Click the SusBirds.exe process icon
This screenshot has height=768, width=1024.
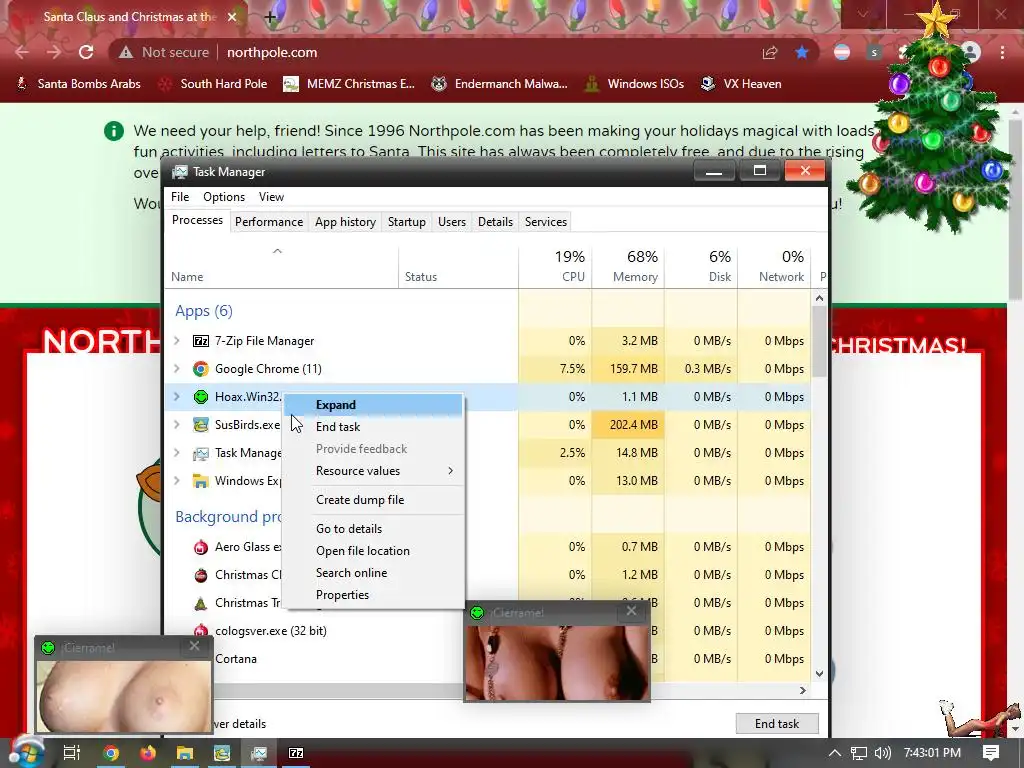pyautogui.click(x=200, y=424)
